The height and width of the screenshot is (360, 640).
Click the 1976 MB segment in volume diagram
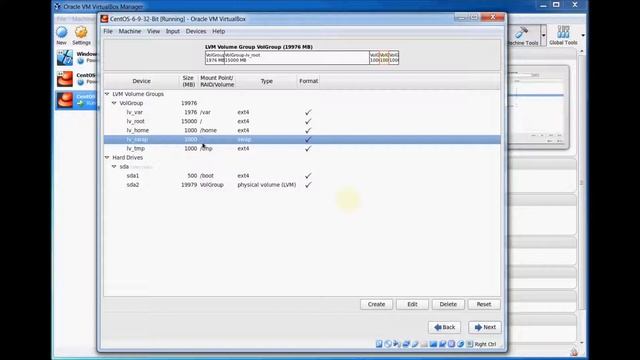(x=215, y=58)
